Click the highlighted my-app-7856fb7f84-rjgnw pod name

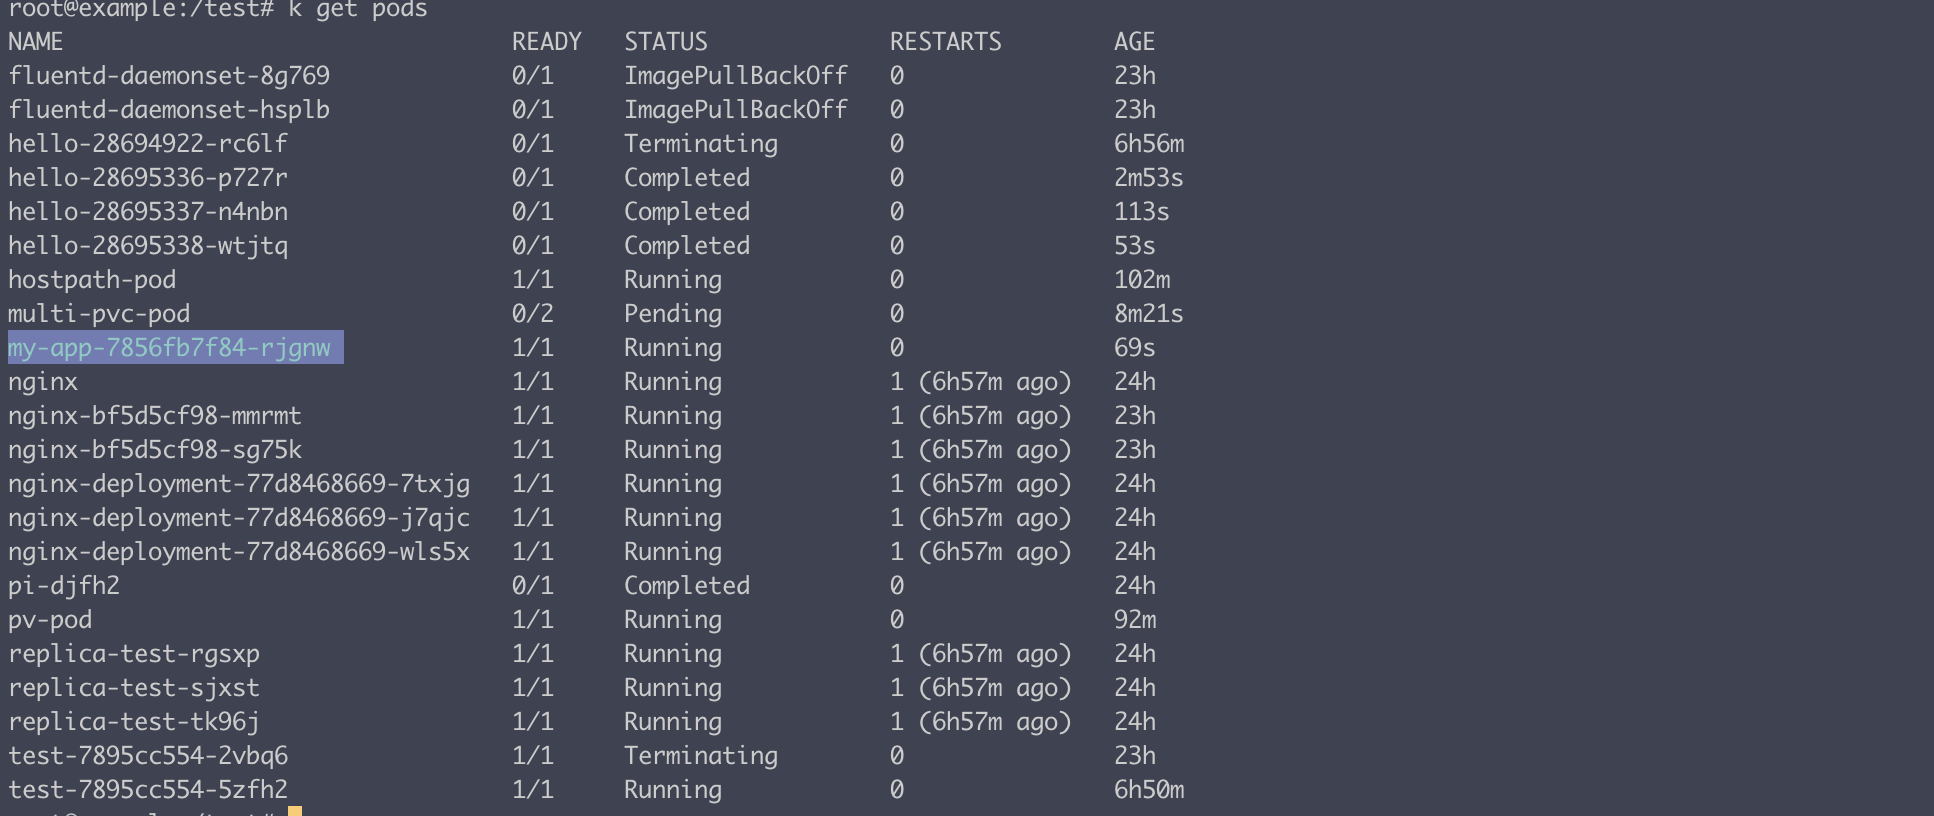[169, 348]
